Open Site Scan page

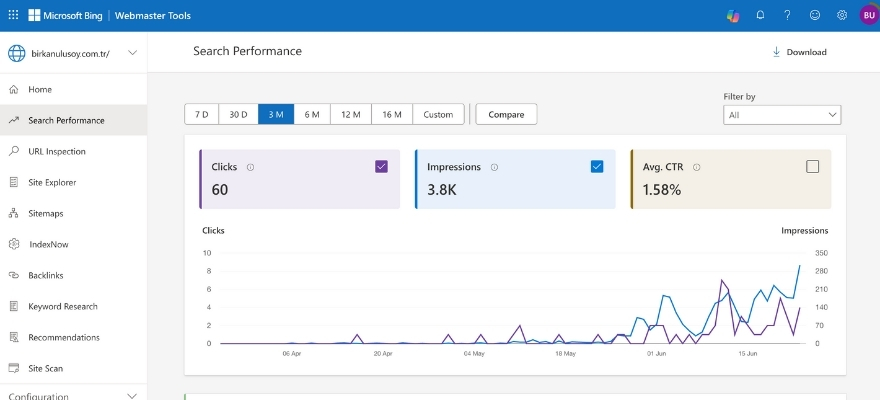click(74, 368)
